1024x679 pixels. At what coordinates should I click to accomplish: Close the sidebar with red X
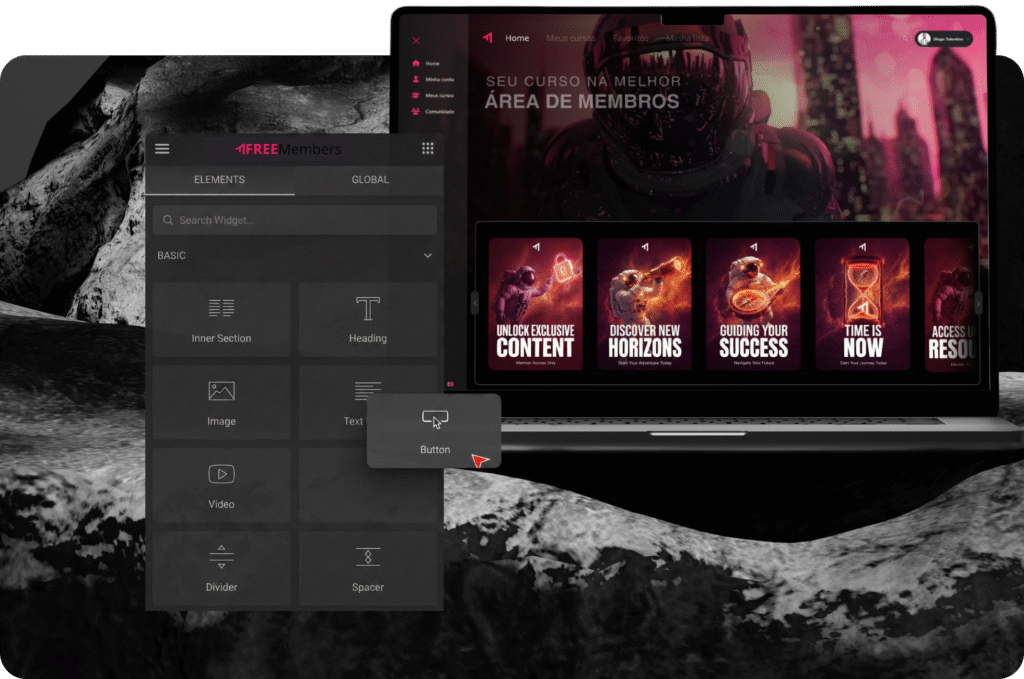click(x=416, y=41)
